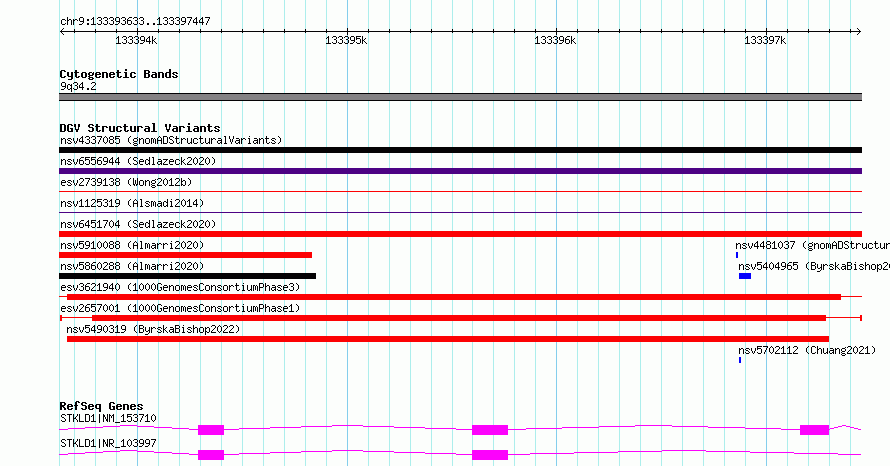Click the STKLD1|NR_103997 gene label

tap(108, 443)
